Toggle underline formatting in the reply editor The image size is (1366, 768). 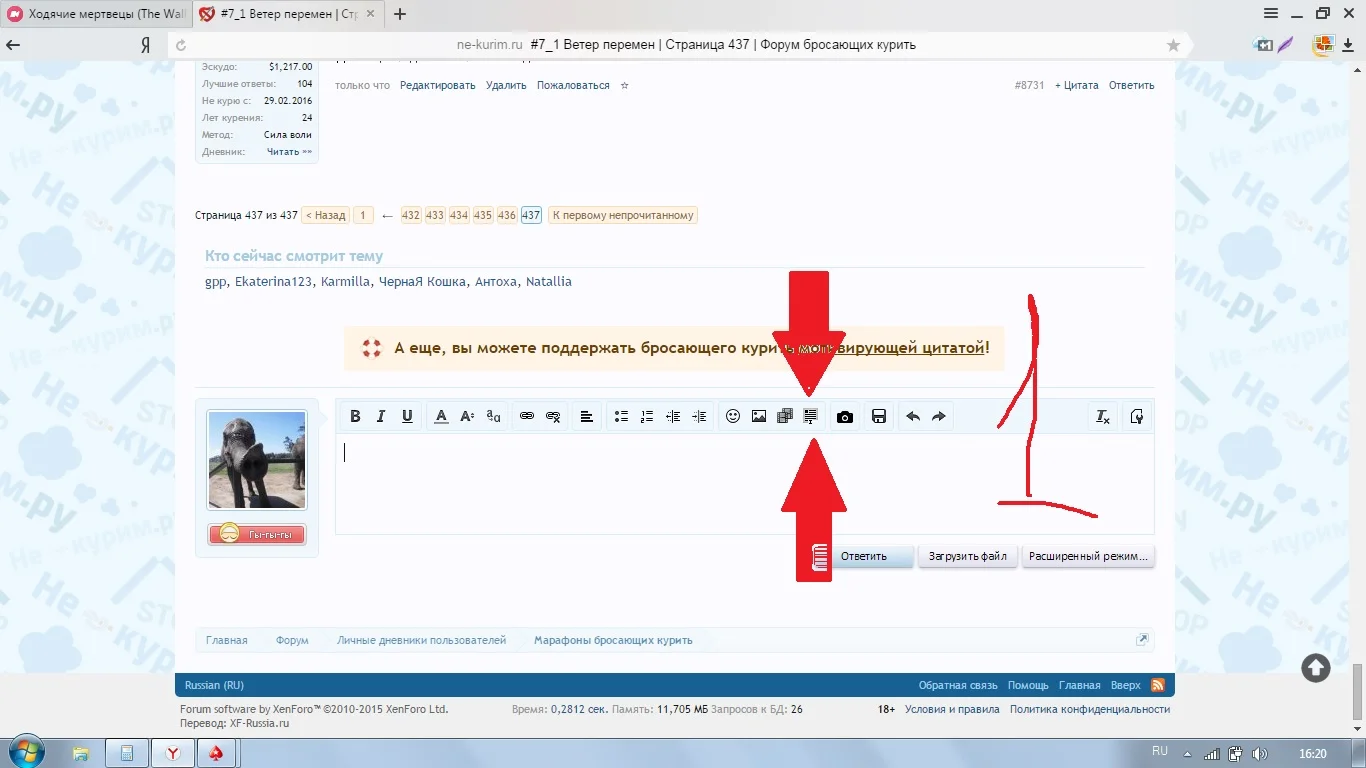pos(407,417)
